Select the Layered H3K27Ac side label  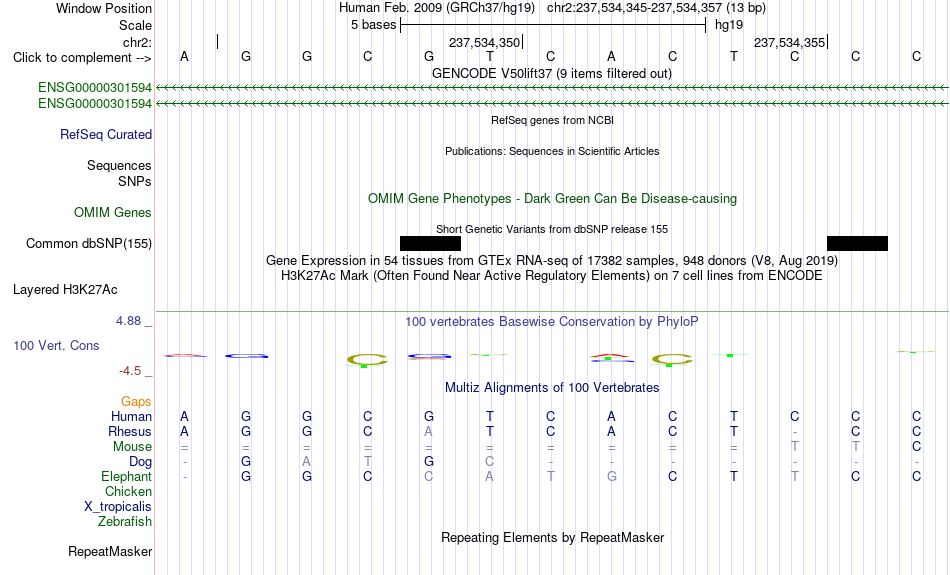point(65,290)
